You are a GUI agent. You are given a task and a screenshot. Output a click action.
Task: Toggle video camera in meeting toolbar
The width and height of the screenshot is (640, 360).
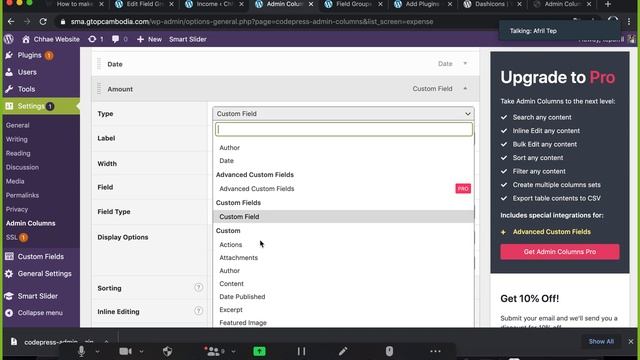click(125, 351)
